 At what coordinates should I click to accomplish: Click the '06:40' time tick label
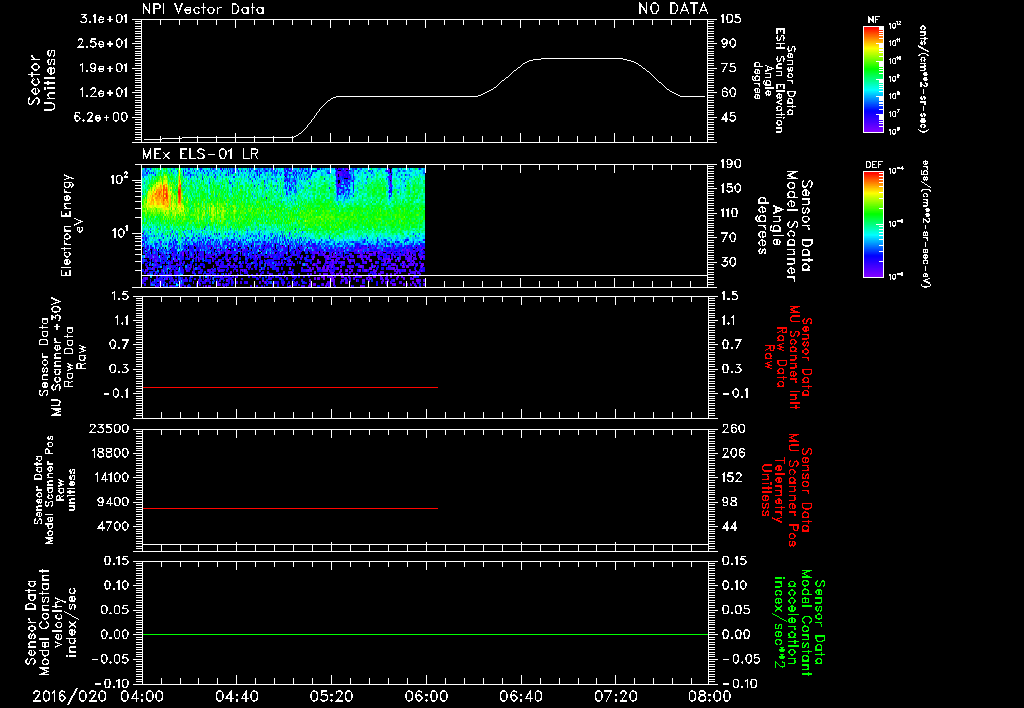pyautogui.click(x=521, y=696)
